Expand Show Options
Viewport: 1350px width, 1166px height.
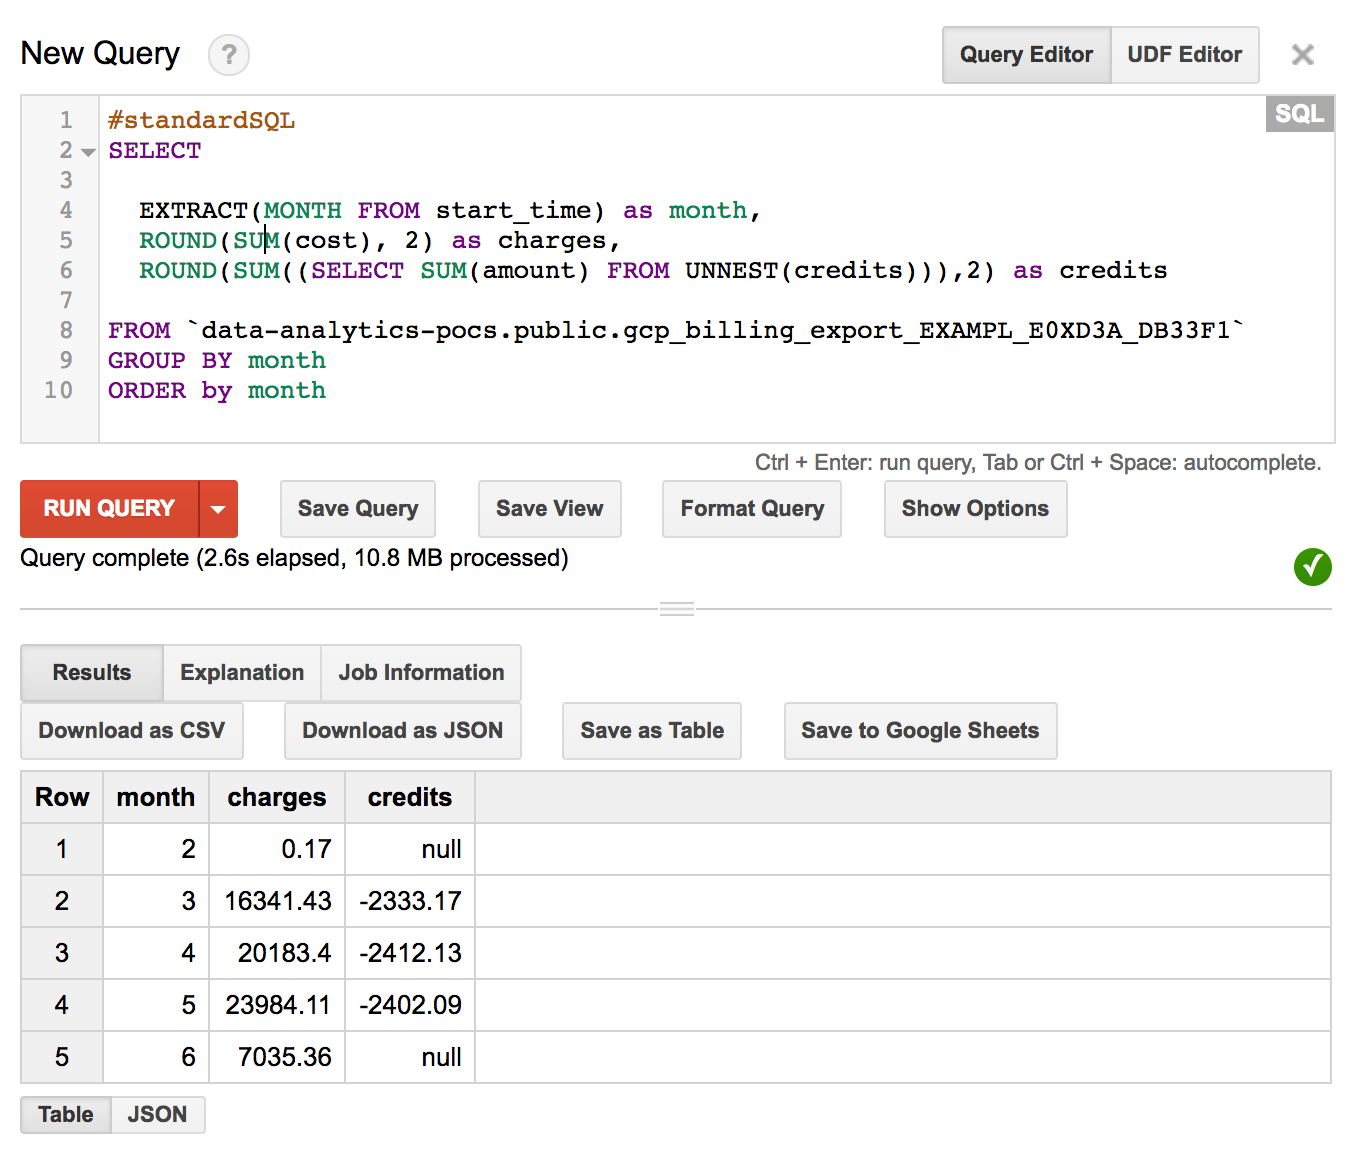[x=975, y=509]
